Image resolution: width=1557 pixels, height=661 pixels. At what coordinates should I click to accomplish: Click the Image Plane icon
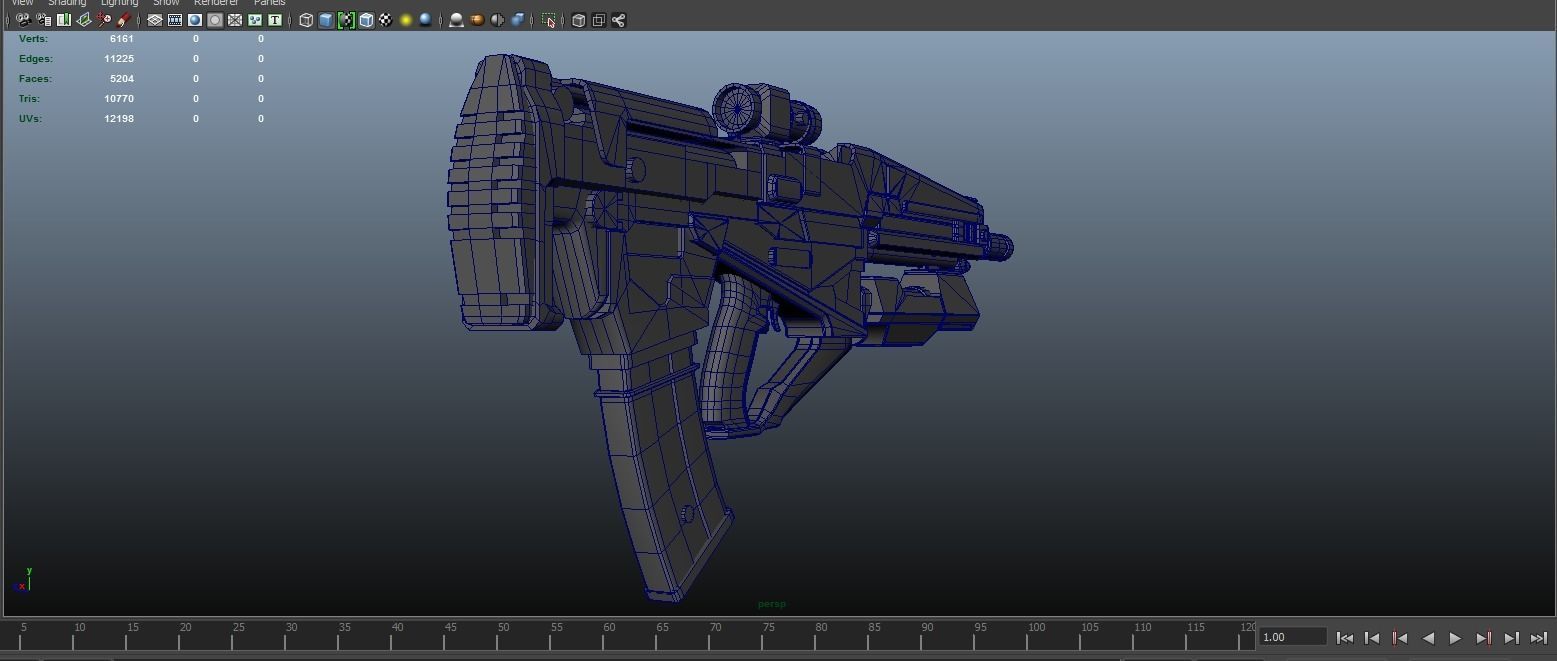click(84, 20)
